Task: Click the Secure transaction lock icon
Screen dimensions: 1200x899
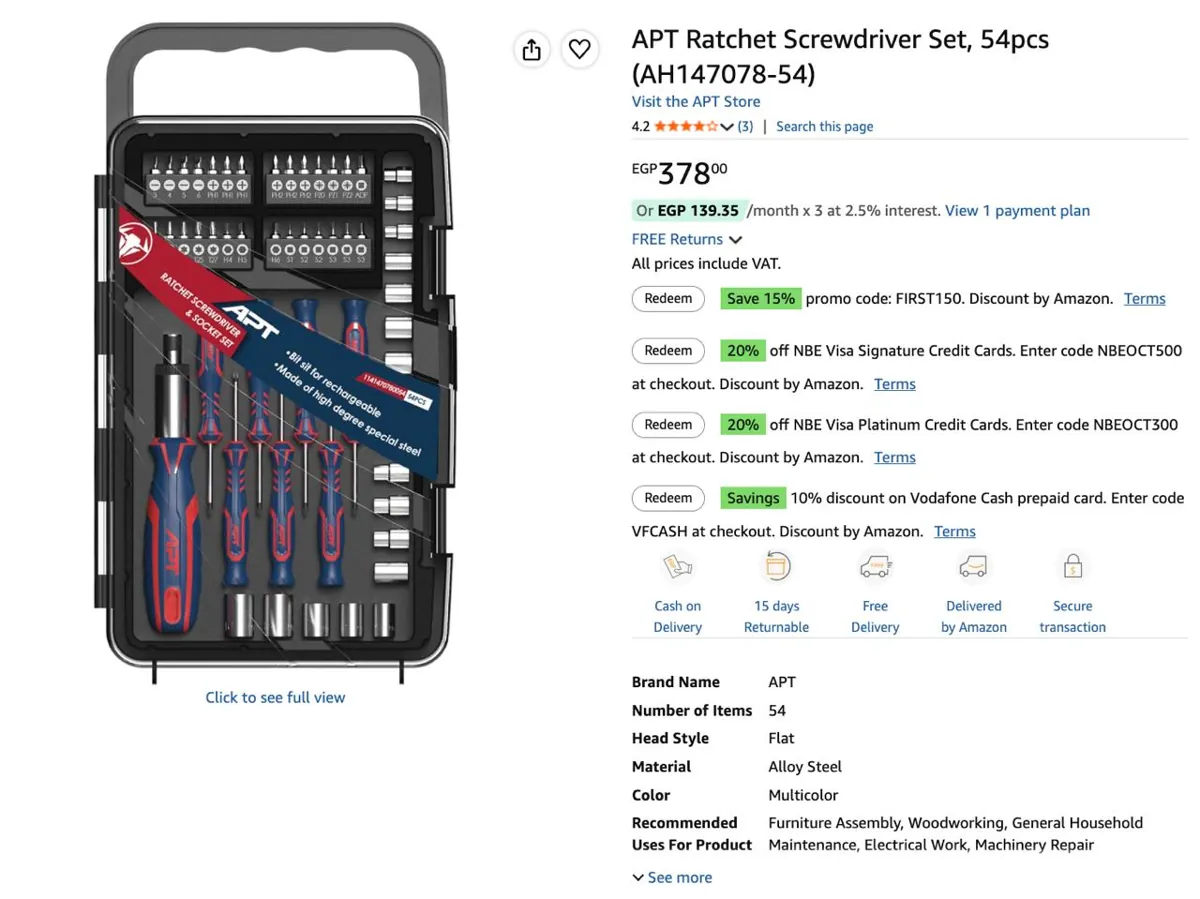Action: coord(1072,567)
